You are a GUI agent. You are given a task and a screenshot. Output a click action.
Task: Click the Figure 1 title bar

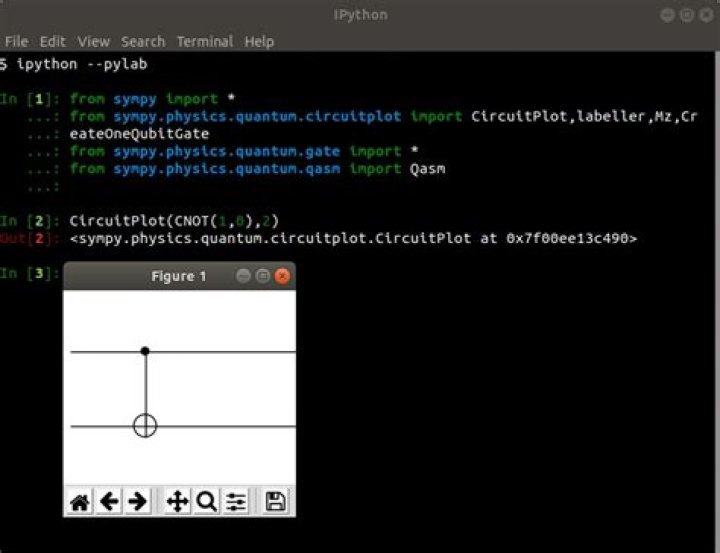(179, 276)
